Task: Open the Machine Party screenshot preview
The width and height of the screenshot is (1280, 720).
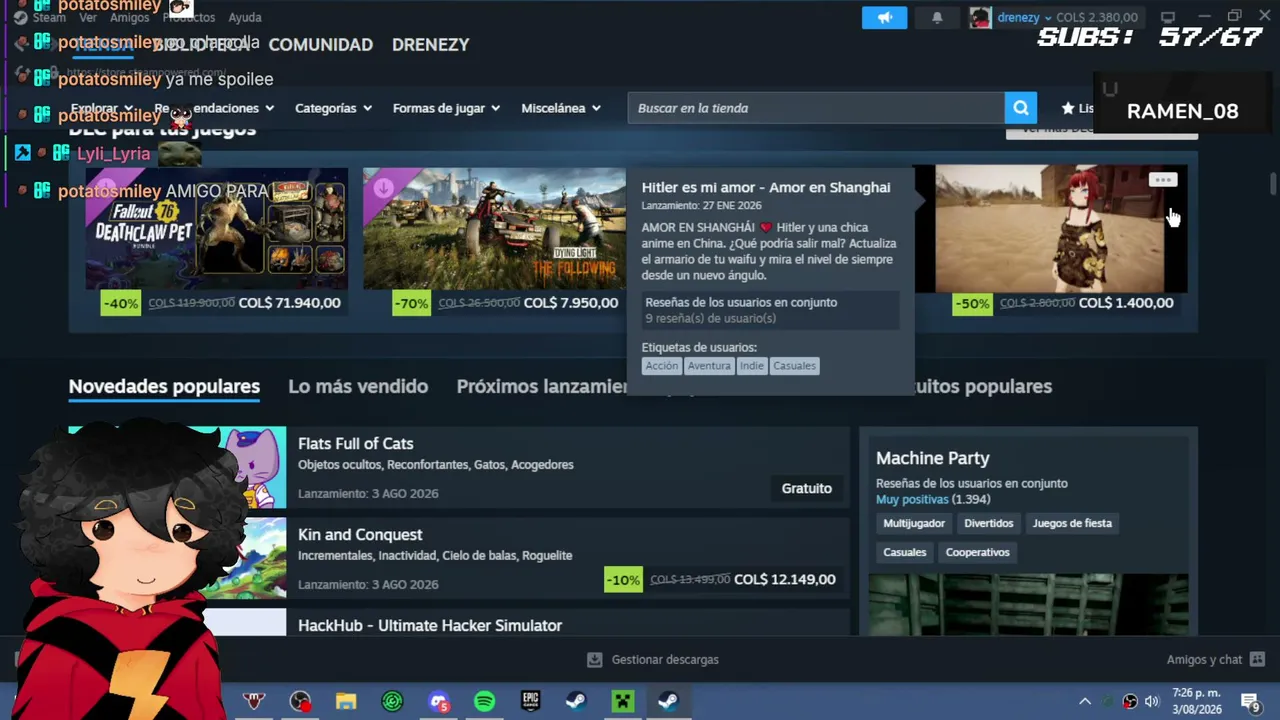Action: pyautogui.click(x=1029, y=604)
